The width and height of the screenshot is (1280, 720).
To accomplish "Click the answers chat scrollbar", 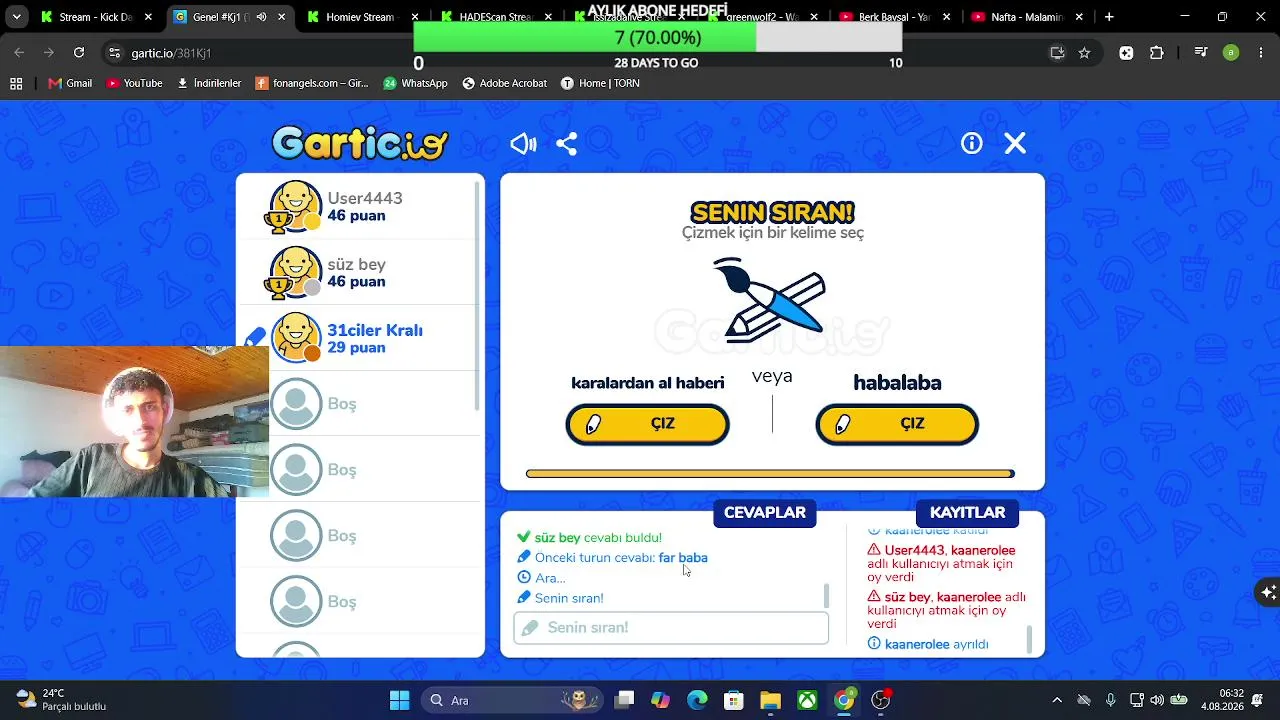I will click(x=826, y=596).
